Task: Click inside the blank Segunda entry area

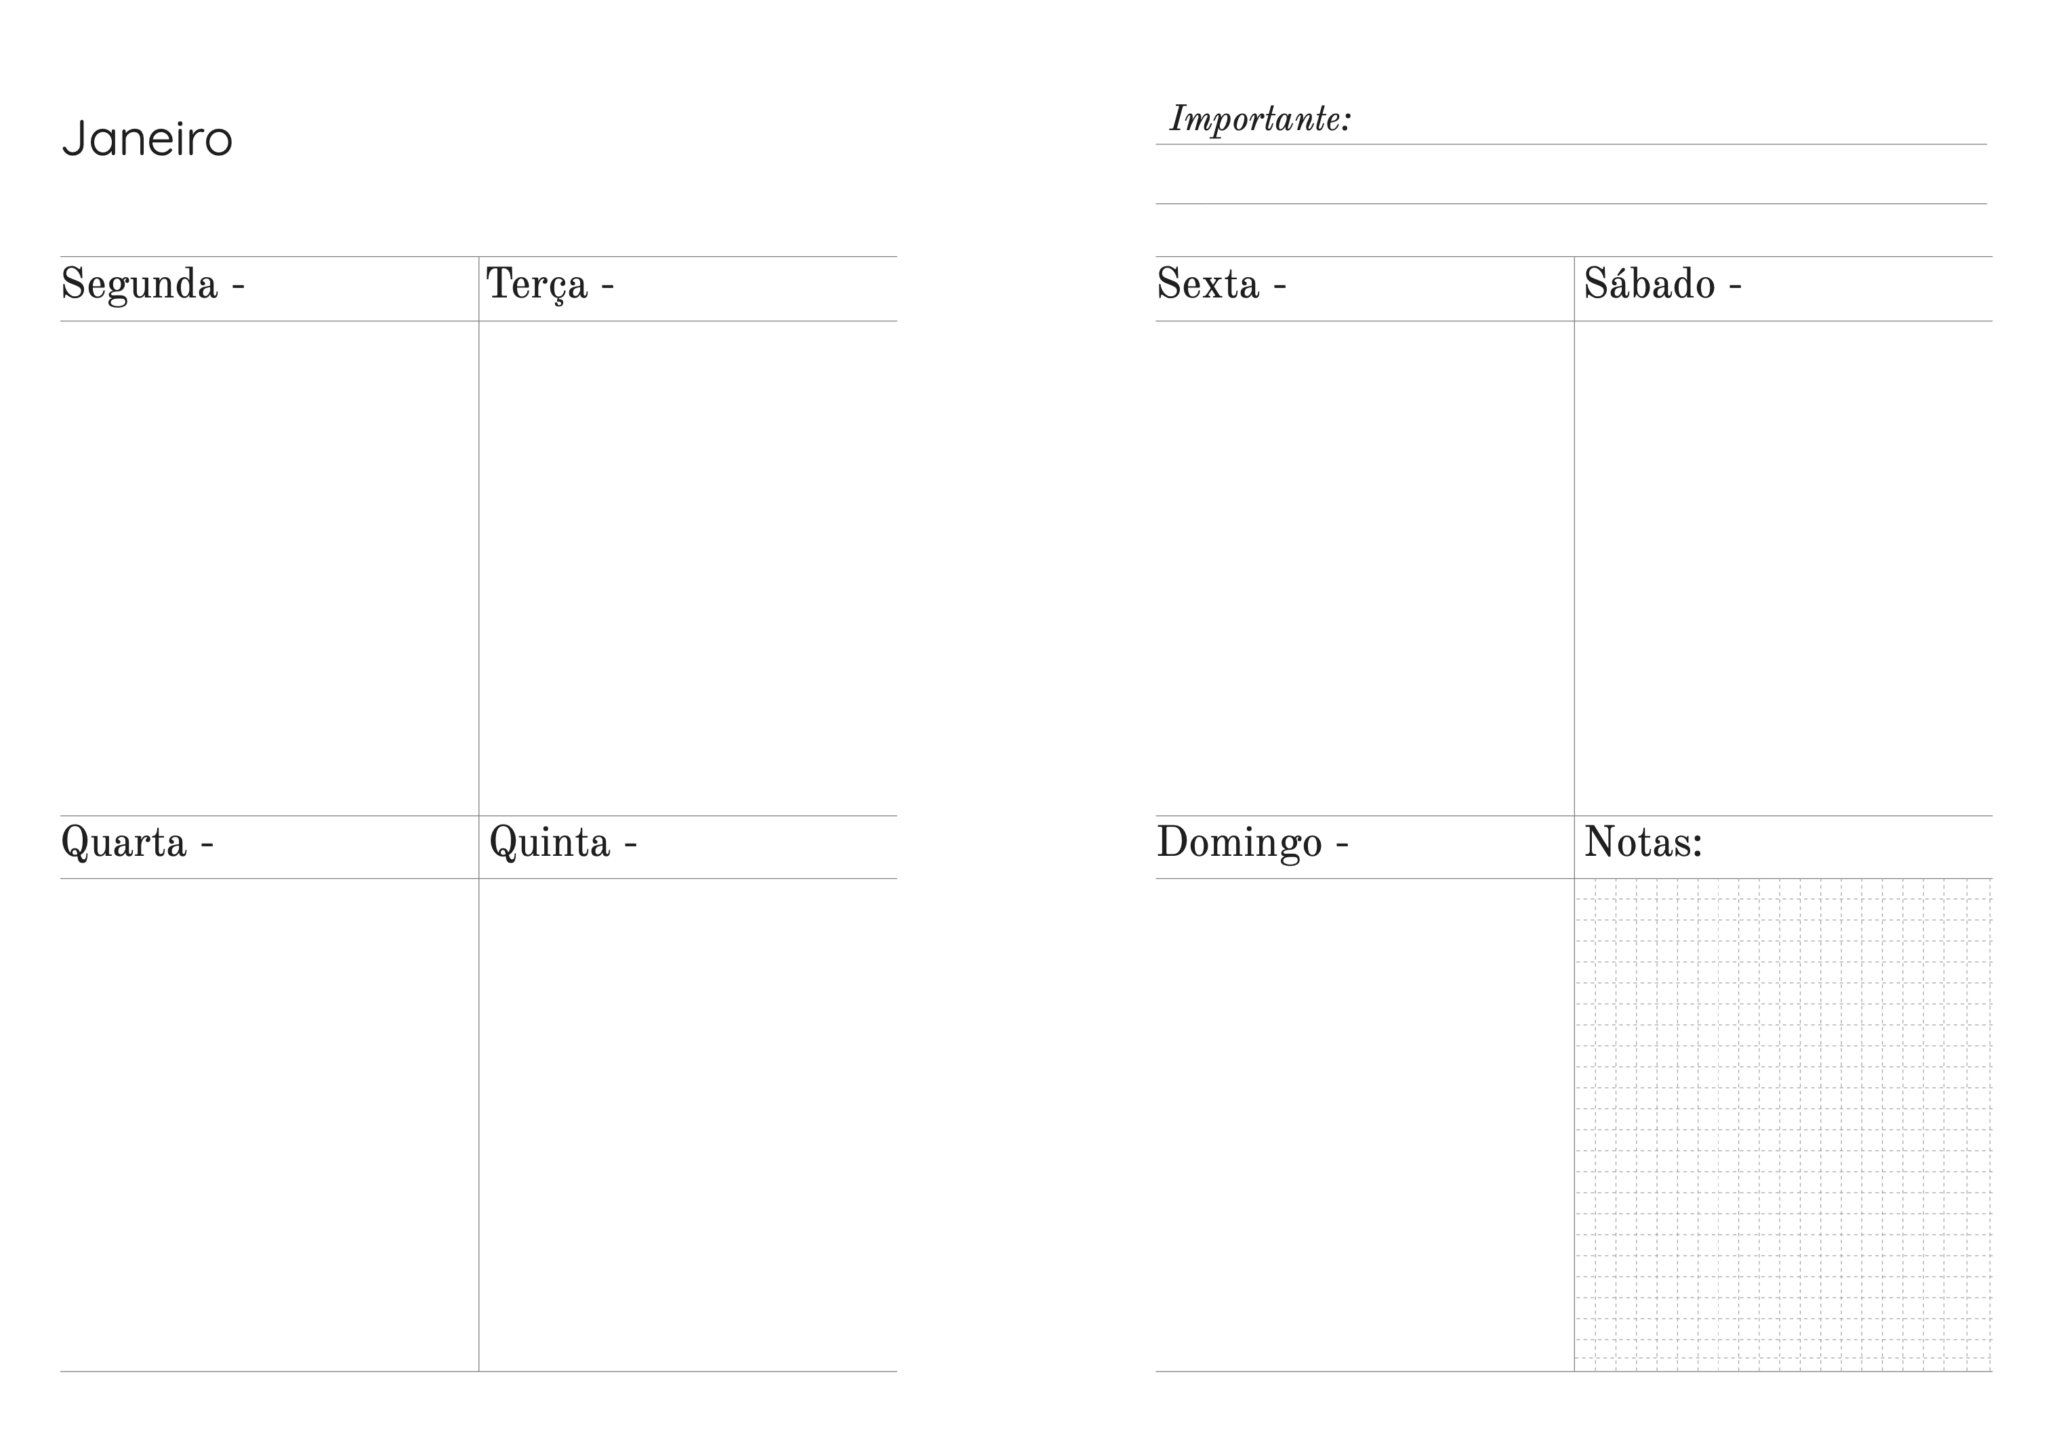Action: 269,567
